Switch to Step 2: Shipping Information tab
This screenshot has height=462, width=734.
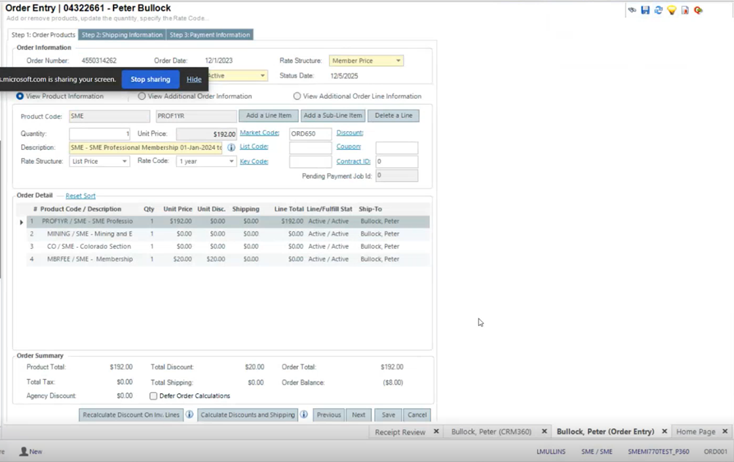coord(122,35)
